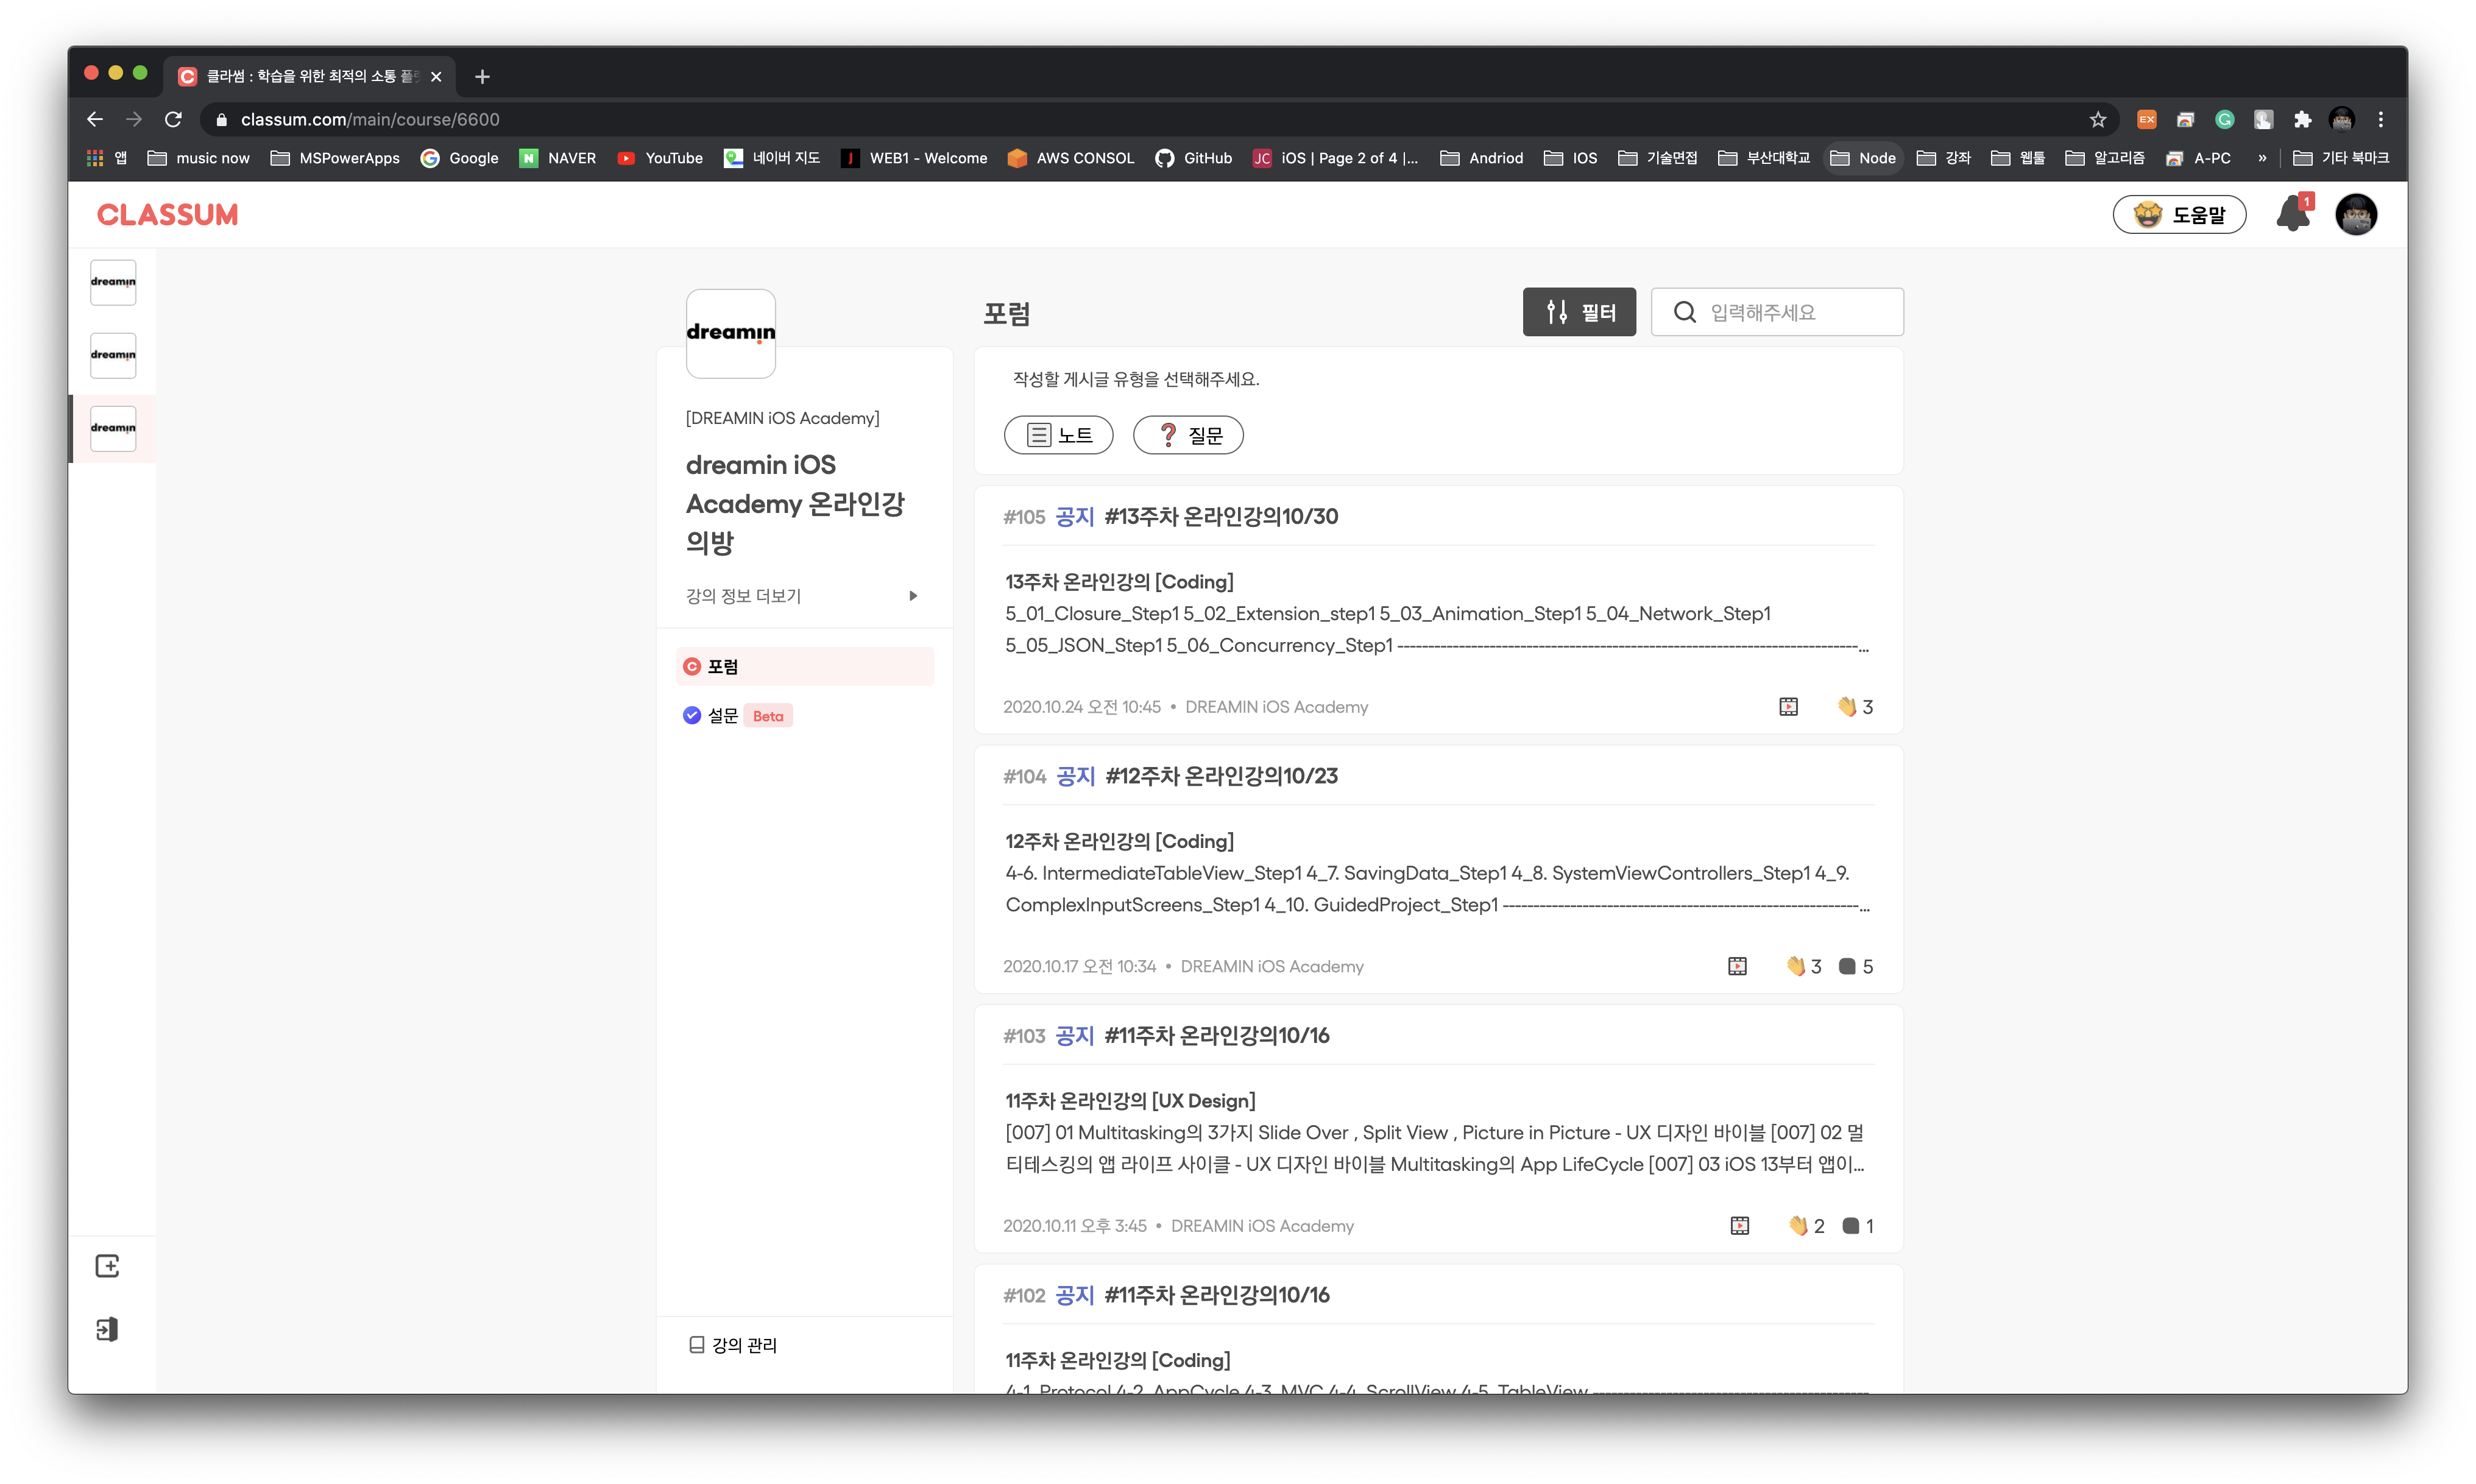Create a new 질문 question post

[1188, 435]
